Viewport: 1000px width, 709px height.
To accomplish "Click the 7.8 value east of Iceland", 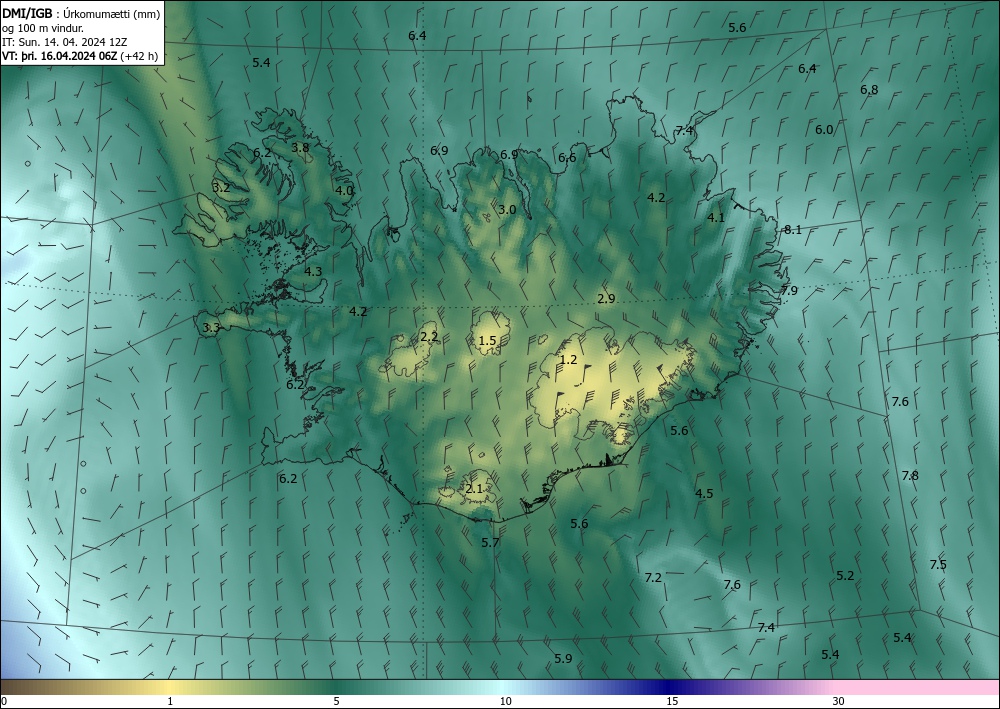I will [x=910, y=475].
